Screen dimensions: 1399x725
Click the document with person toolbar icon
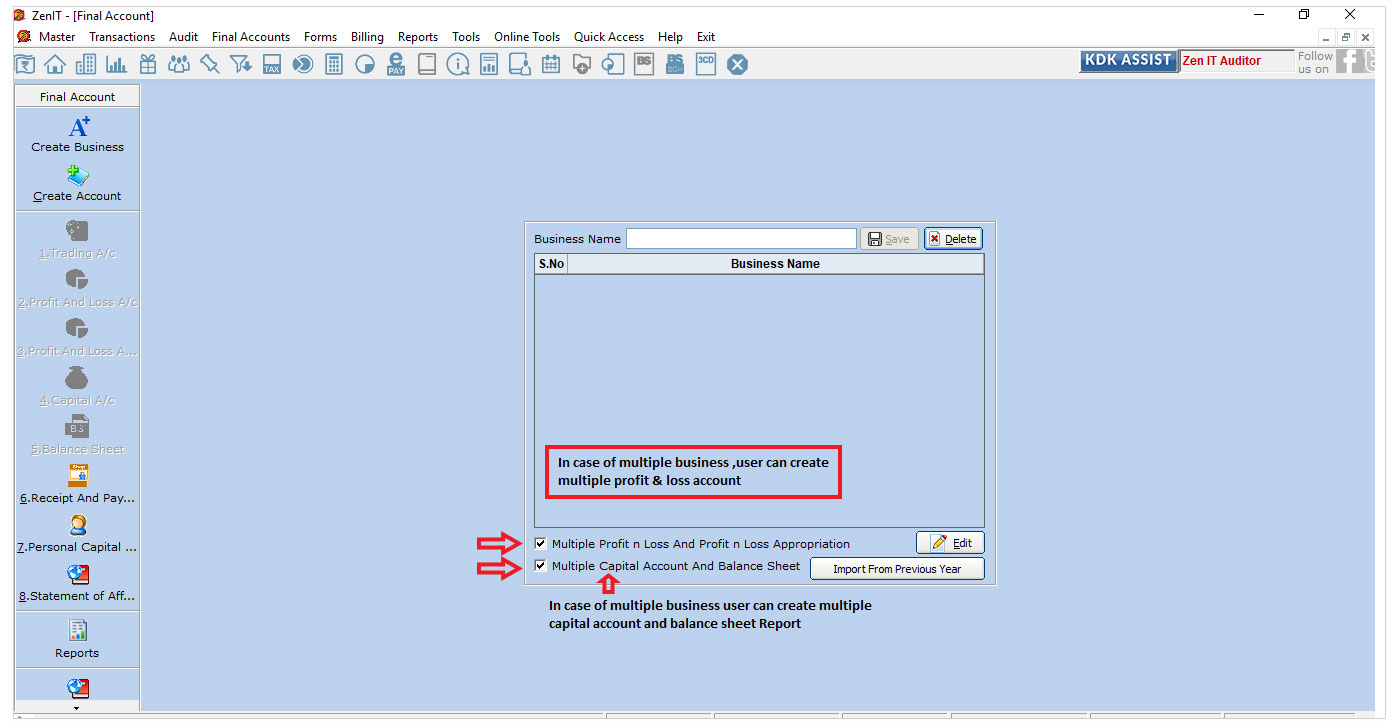520,64
